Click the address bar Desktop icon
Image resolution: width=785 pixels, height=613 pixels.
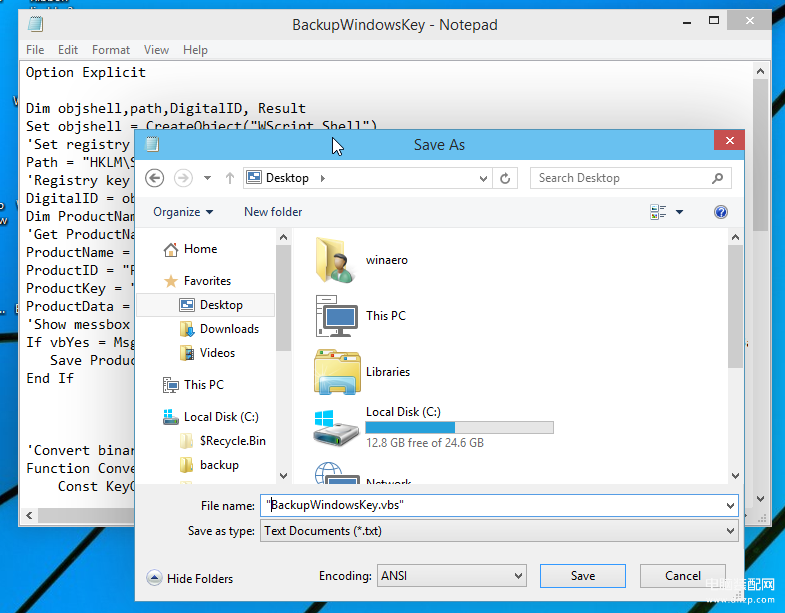tap(254, 177)
